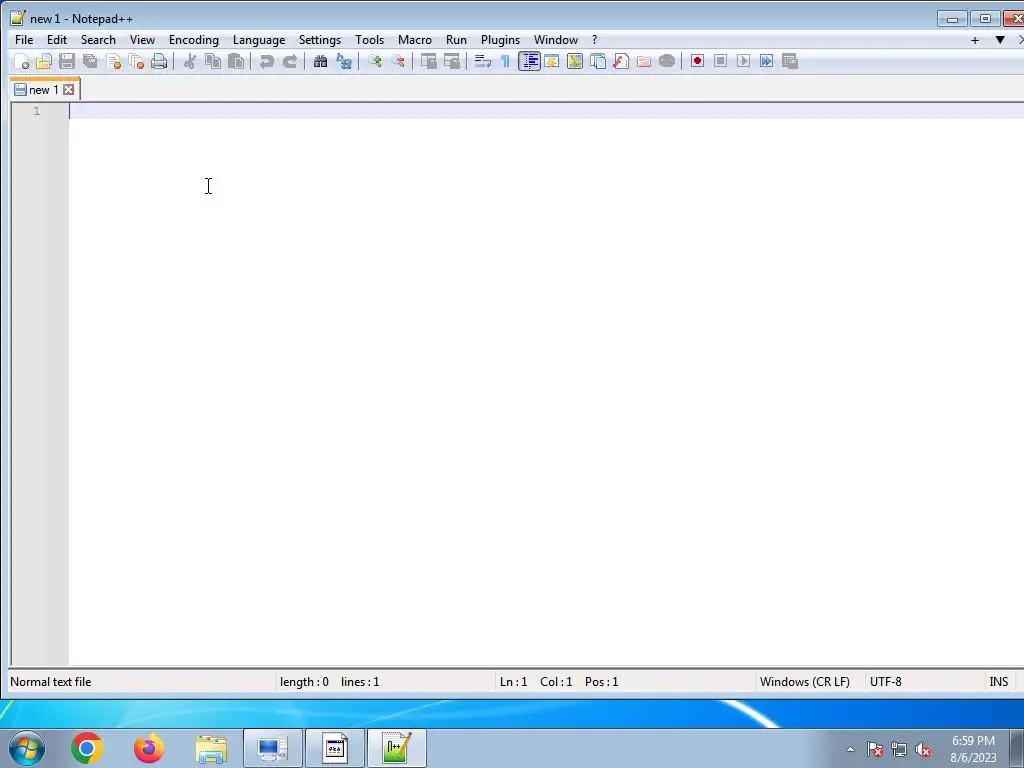Screen dimensions: 1024x768
Task: Click the Print toolbar icon
Action: [159, 61]
